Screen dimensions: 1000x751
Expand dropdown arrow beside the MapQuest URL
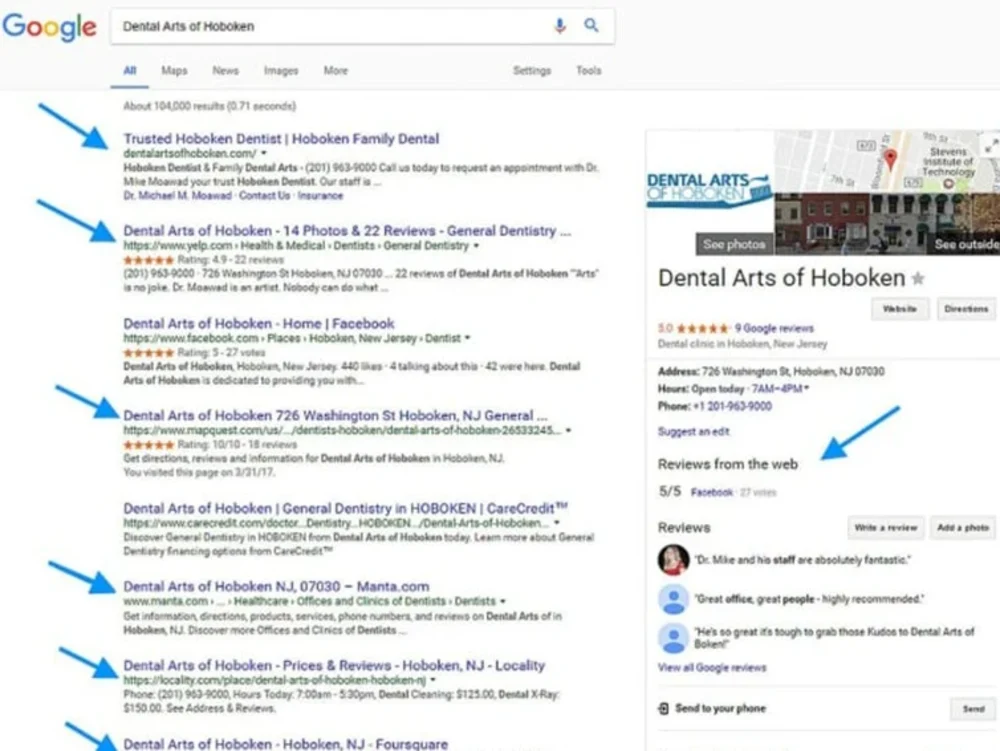568,430
